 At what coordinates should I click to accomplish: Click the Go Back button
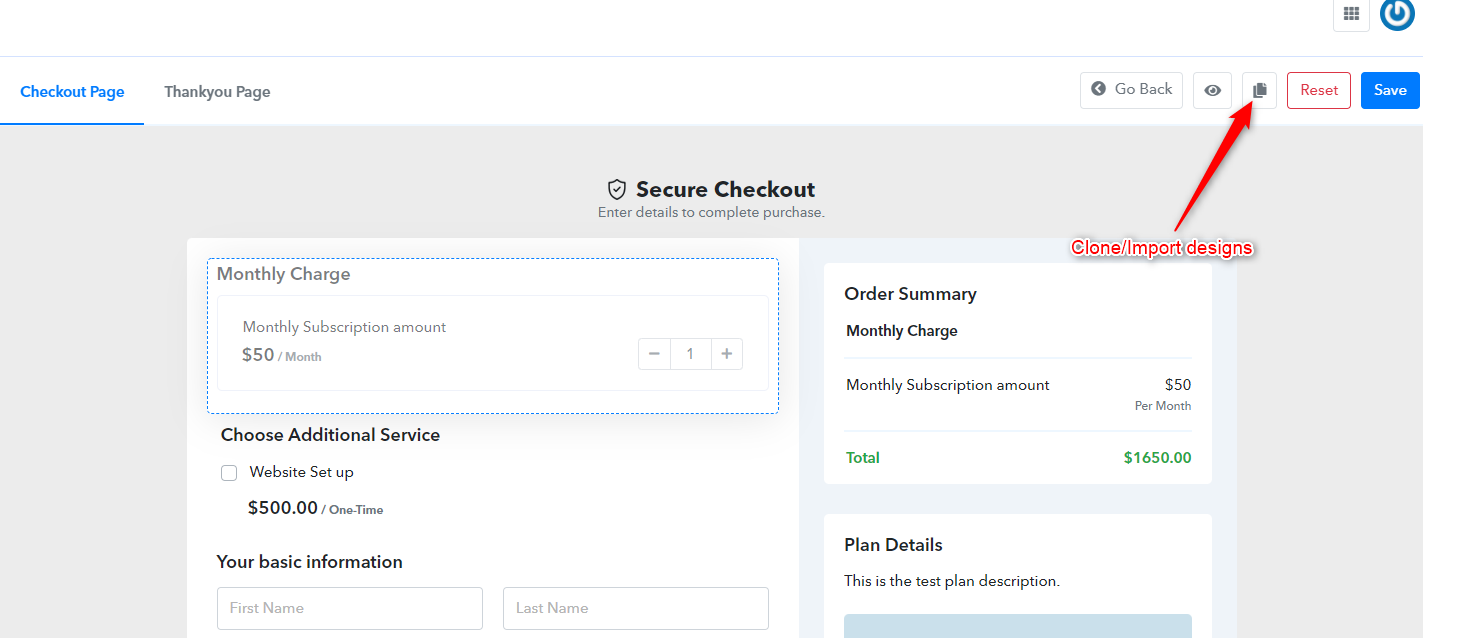(x=1131, y=90)
